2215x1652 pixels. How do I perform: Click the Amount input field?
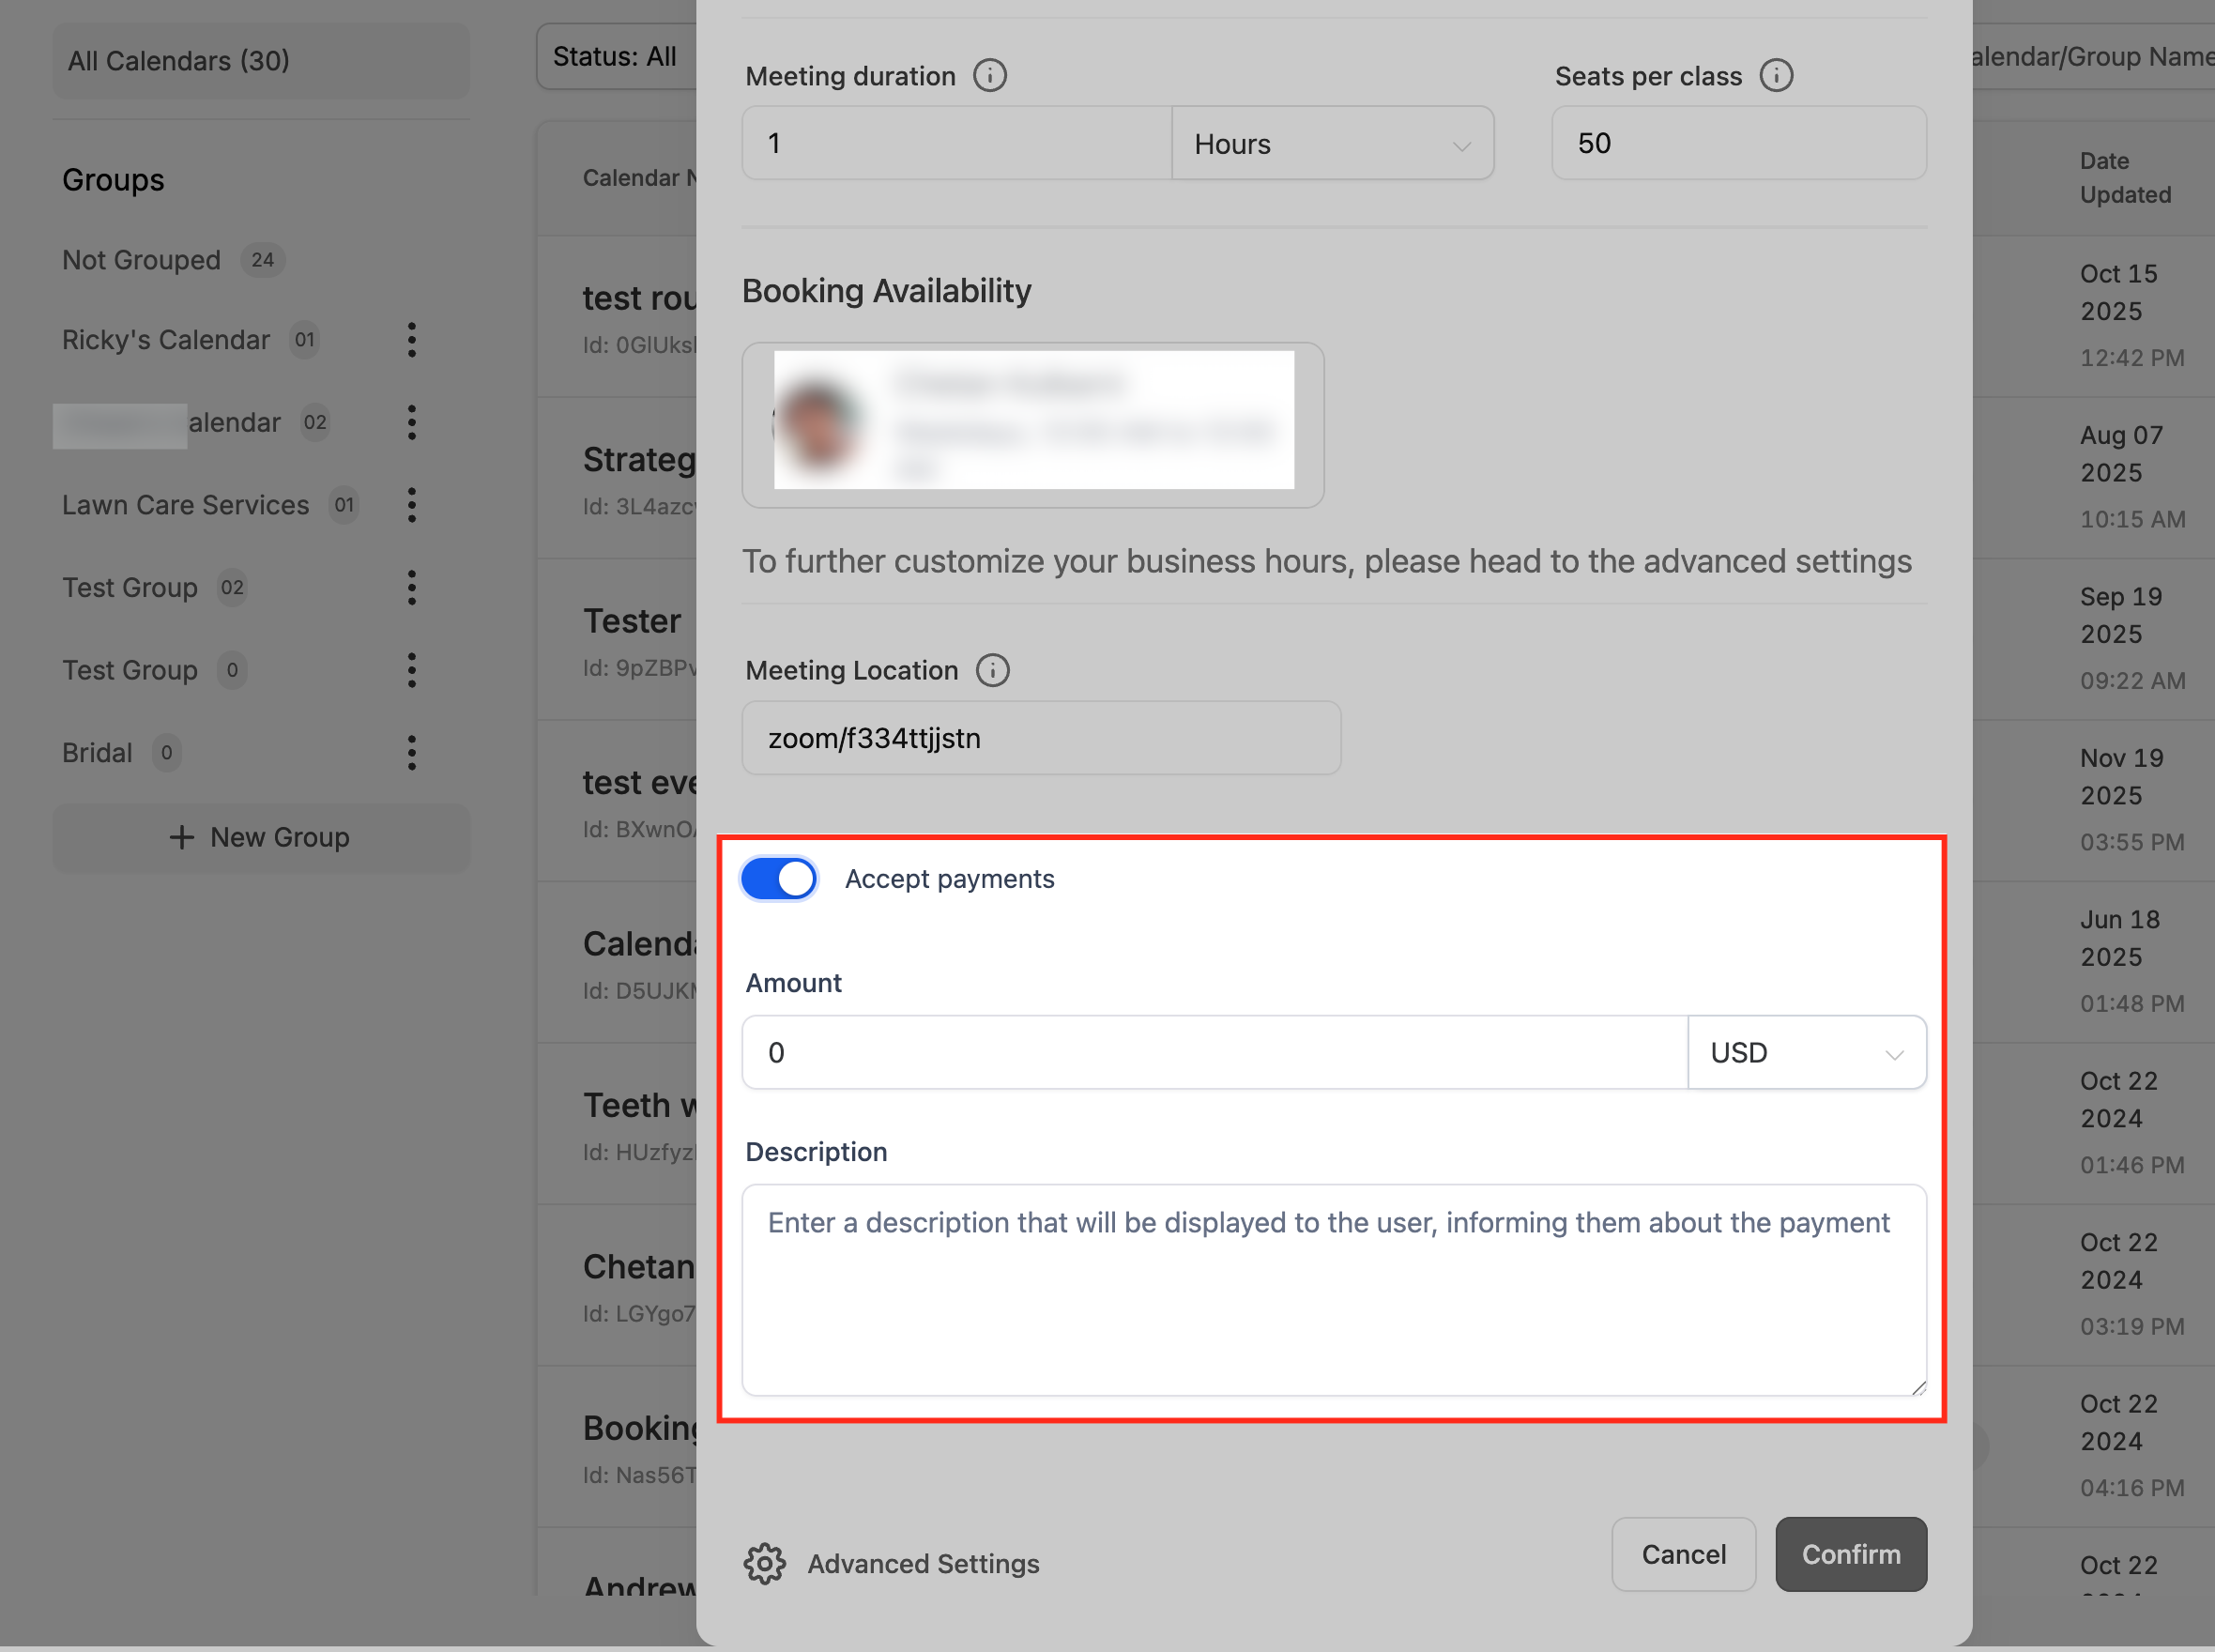point(1213,1053)
